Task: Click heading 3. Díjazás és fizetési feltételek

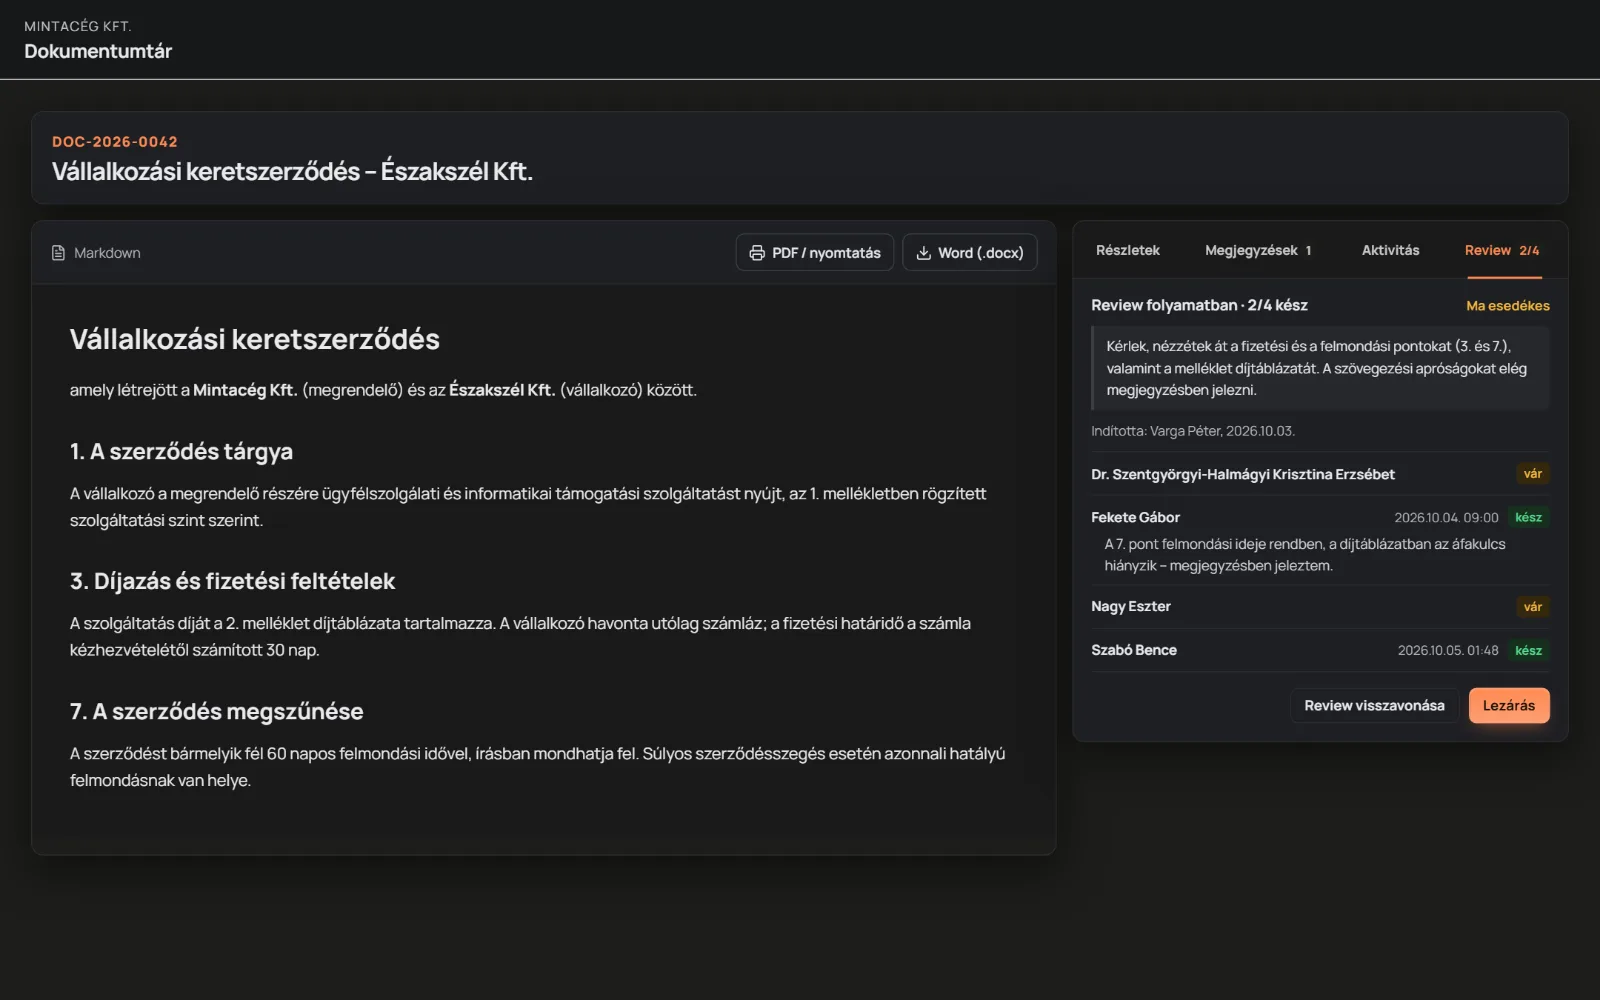Action: [x=232, y=581]
